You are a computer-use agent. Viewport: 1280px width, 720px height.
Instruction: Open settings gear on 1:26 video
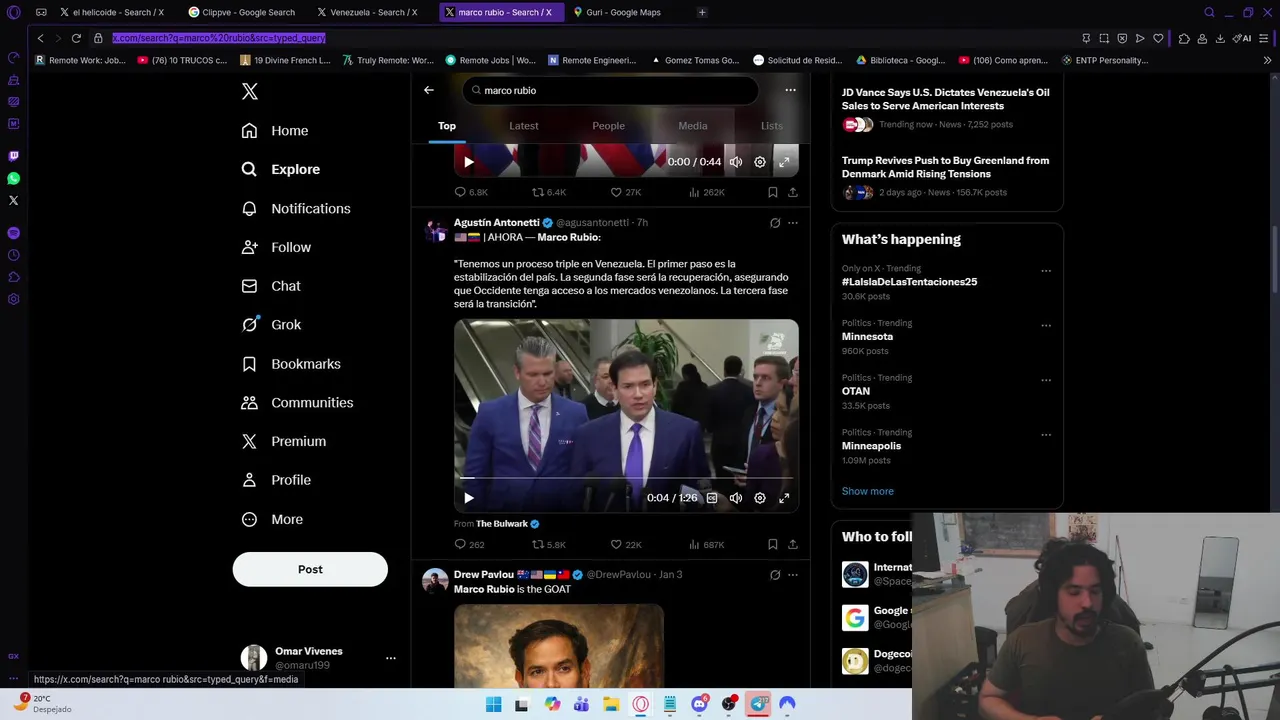coord(760,498)
